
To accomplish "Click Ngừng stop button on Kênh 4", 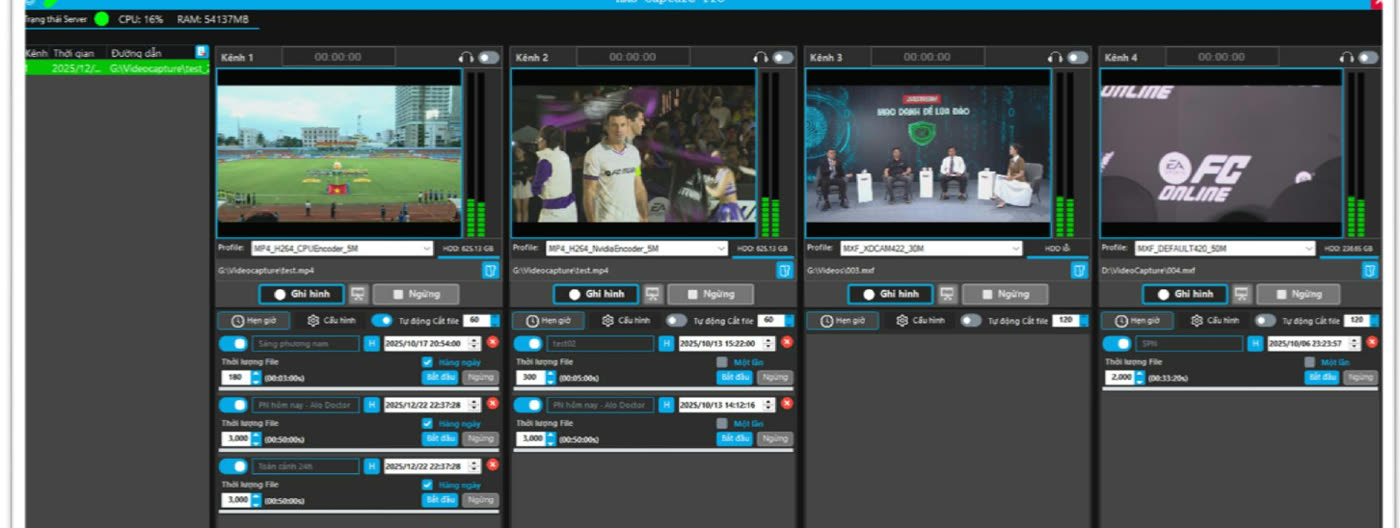I will [x=1299, y=294].
